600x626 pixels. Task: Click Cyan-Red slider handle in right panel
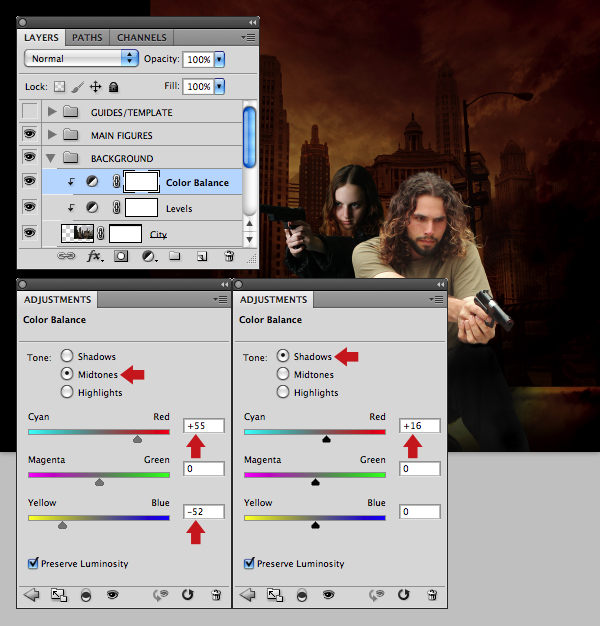[326, 439]
